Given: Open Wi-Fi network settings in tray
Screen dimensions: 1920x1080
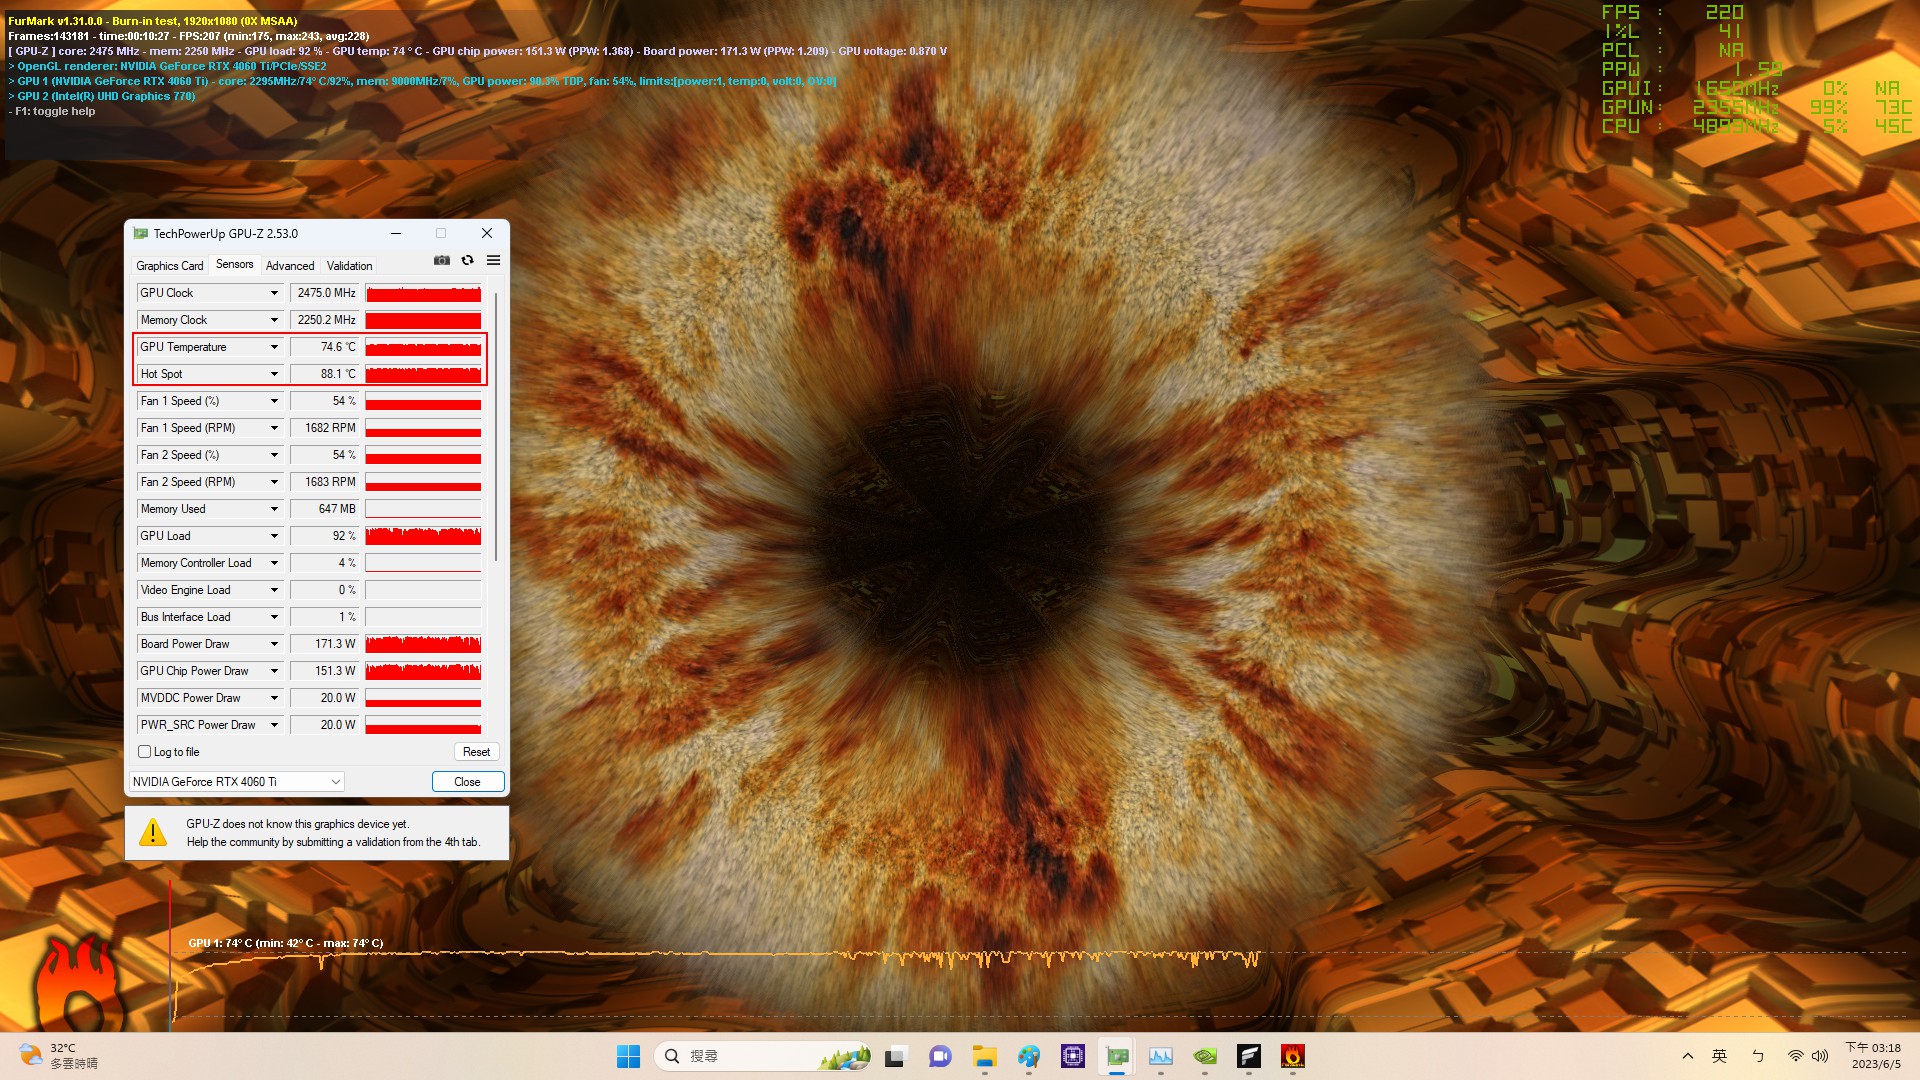Looking at the screenshot, I should 1796,1056.
